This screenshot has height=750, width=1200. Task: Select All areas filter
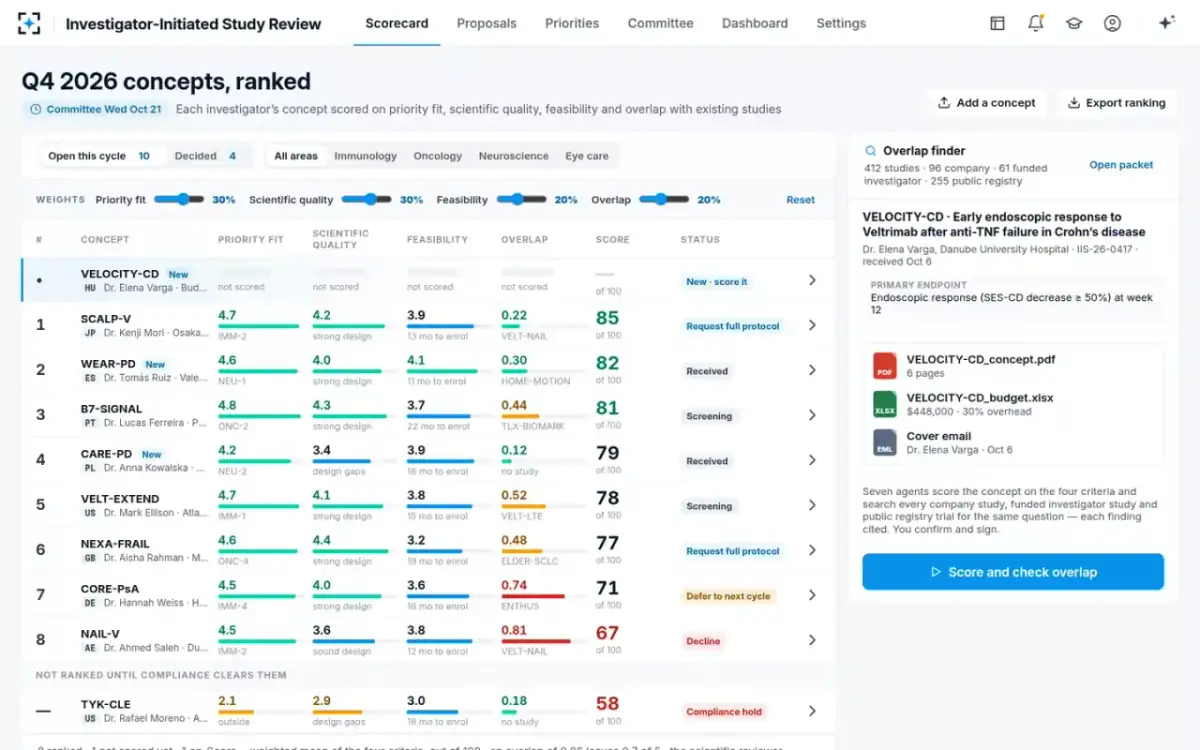(x=296, y=156)
